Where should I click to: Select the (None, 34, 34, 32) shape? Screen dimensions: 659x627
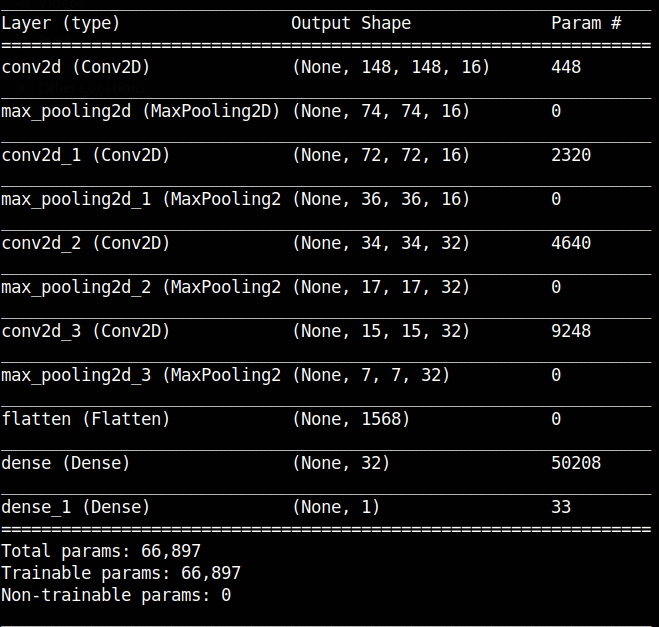pos(381,243)
